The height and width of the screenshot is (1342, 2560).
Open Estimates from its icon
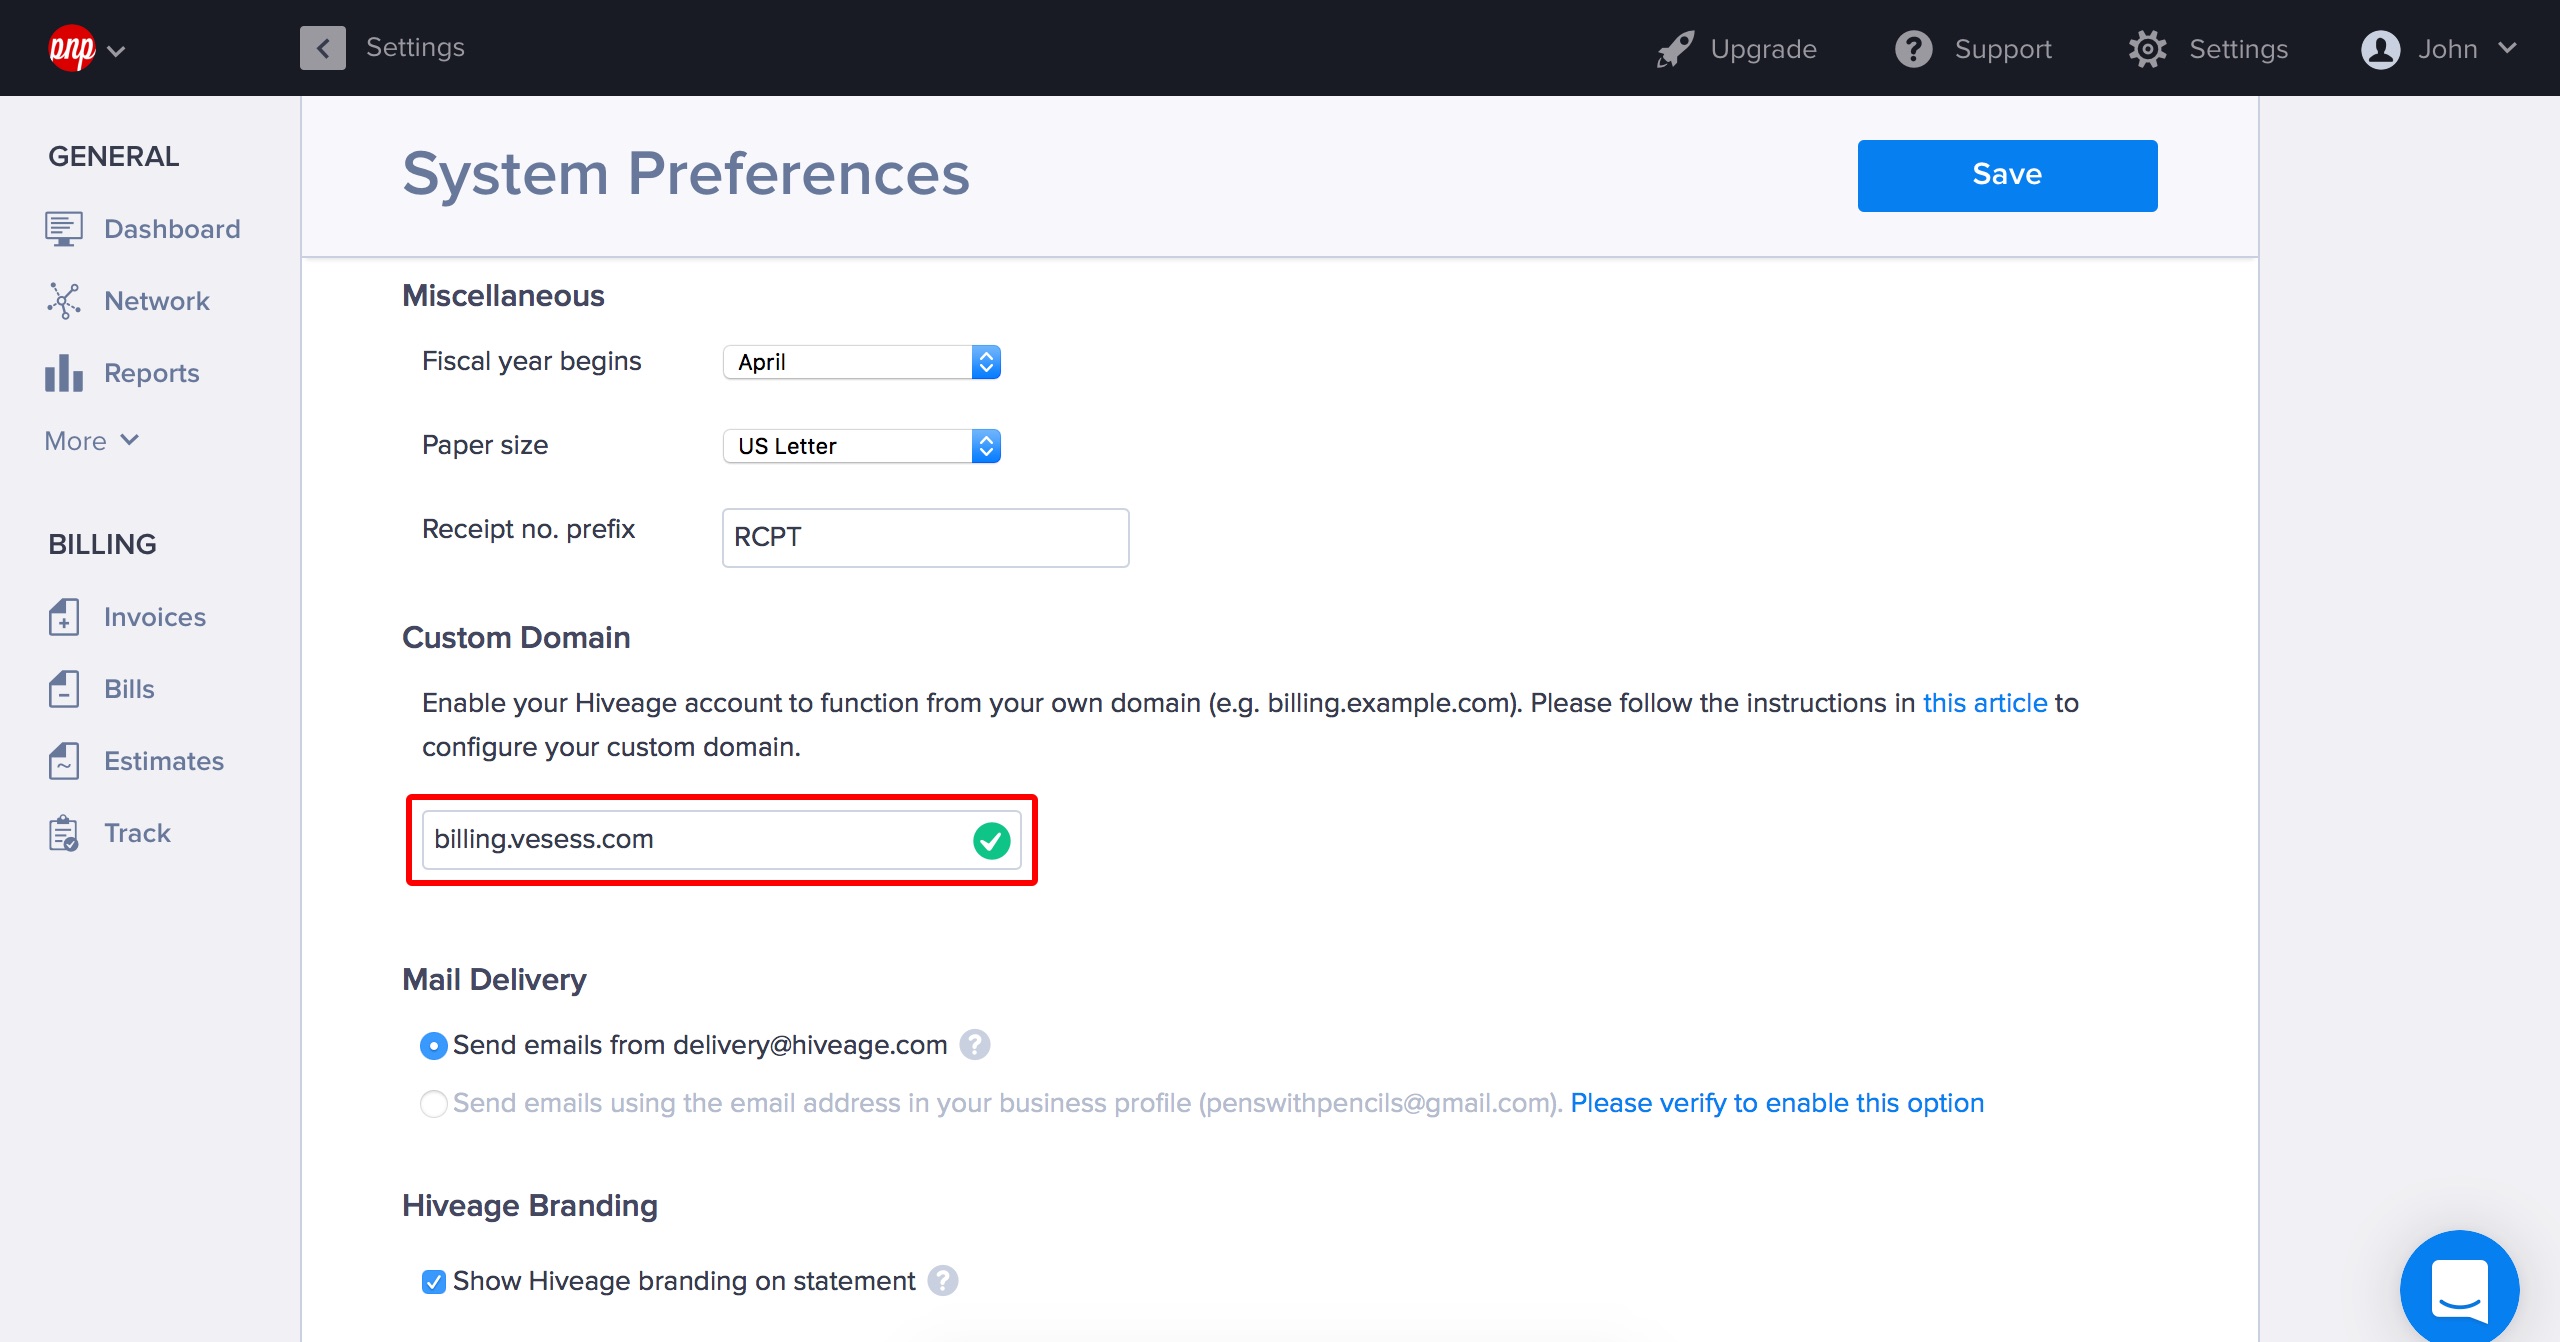click(63, 761)
